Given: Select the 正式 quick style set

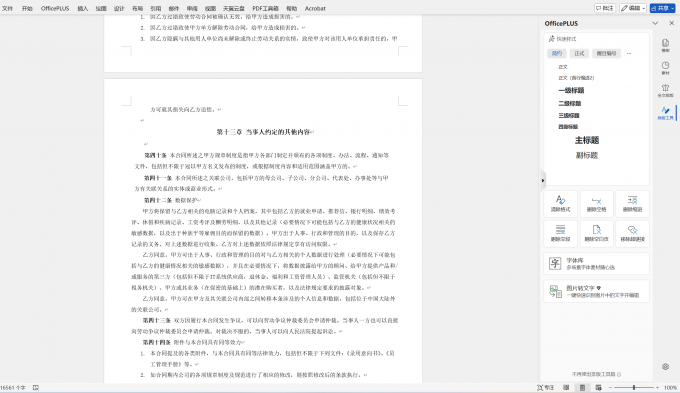Looking at the screenshot, I should pyautogui.click(x=579, y=53).
